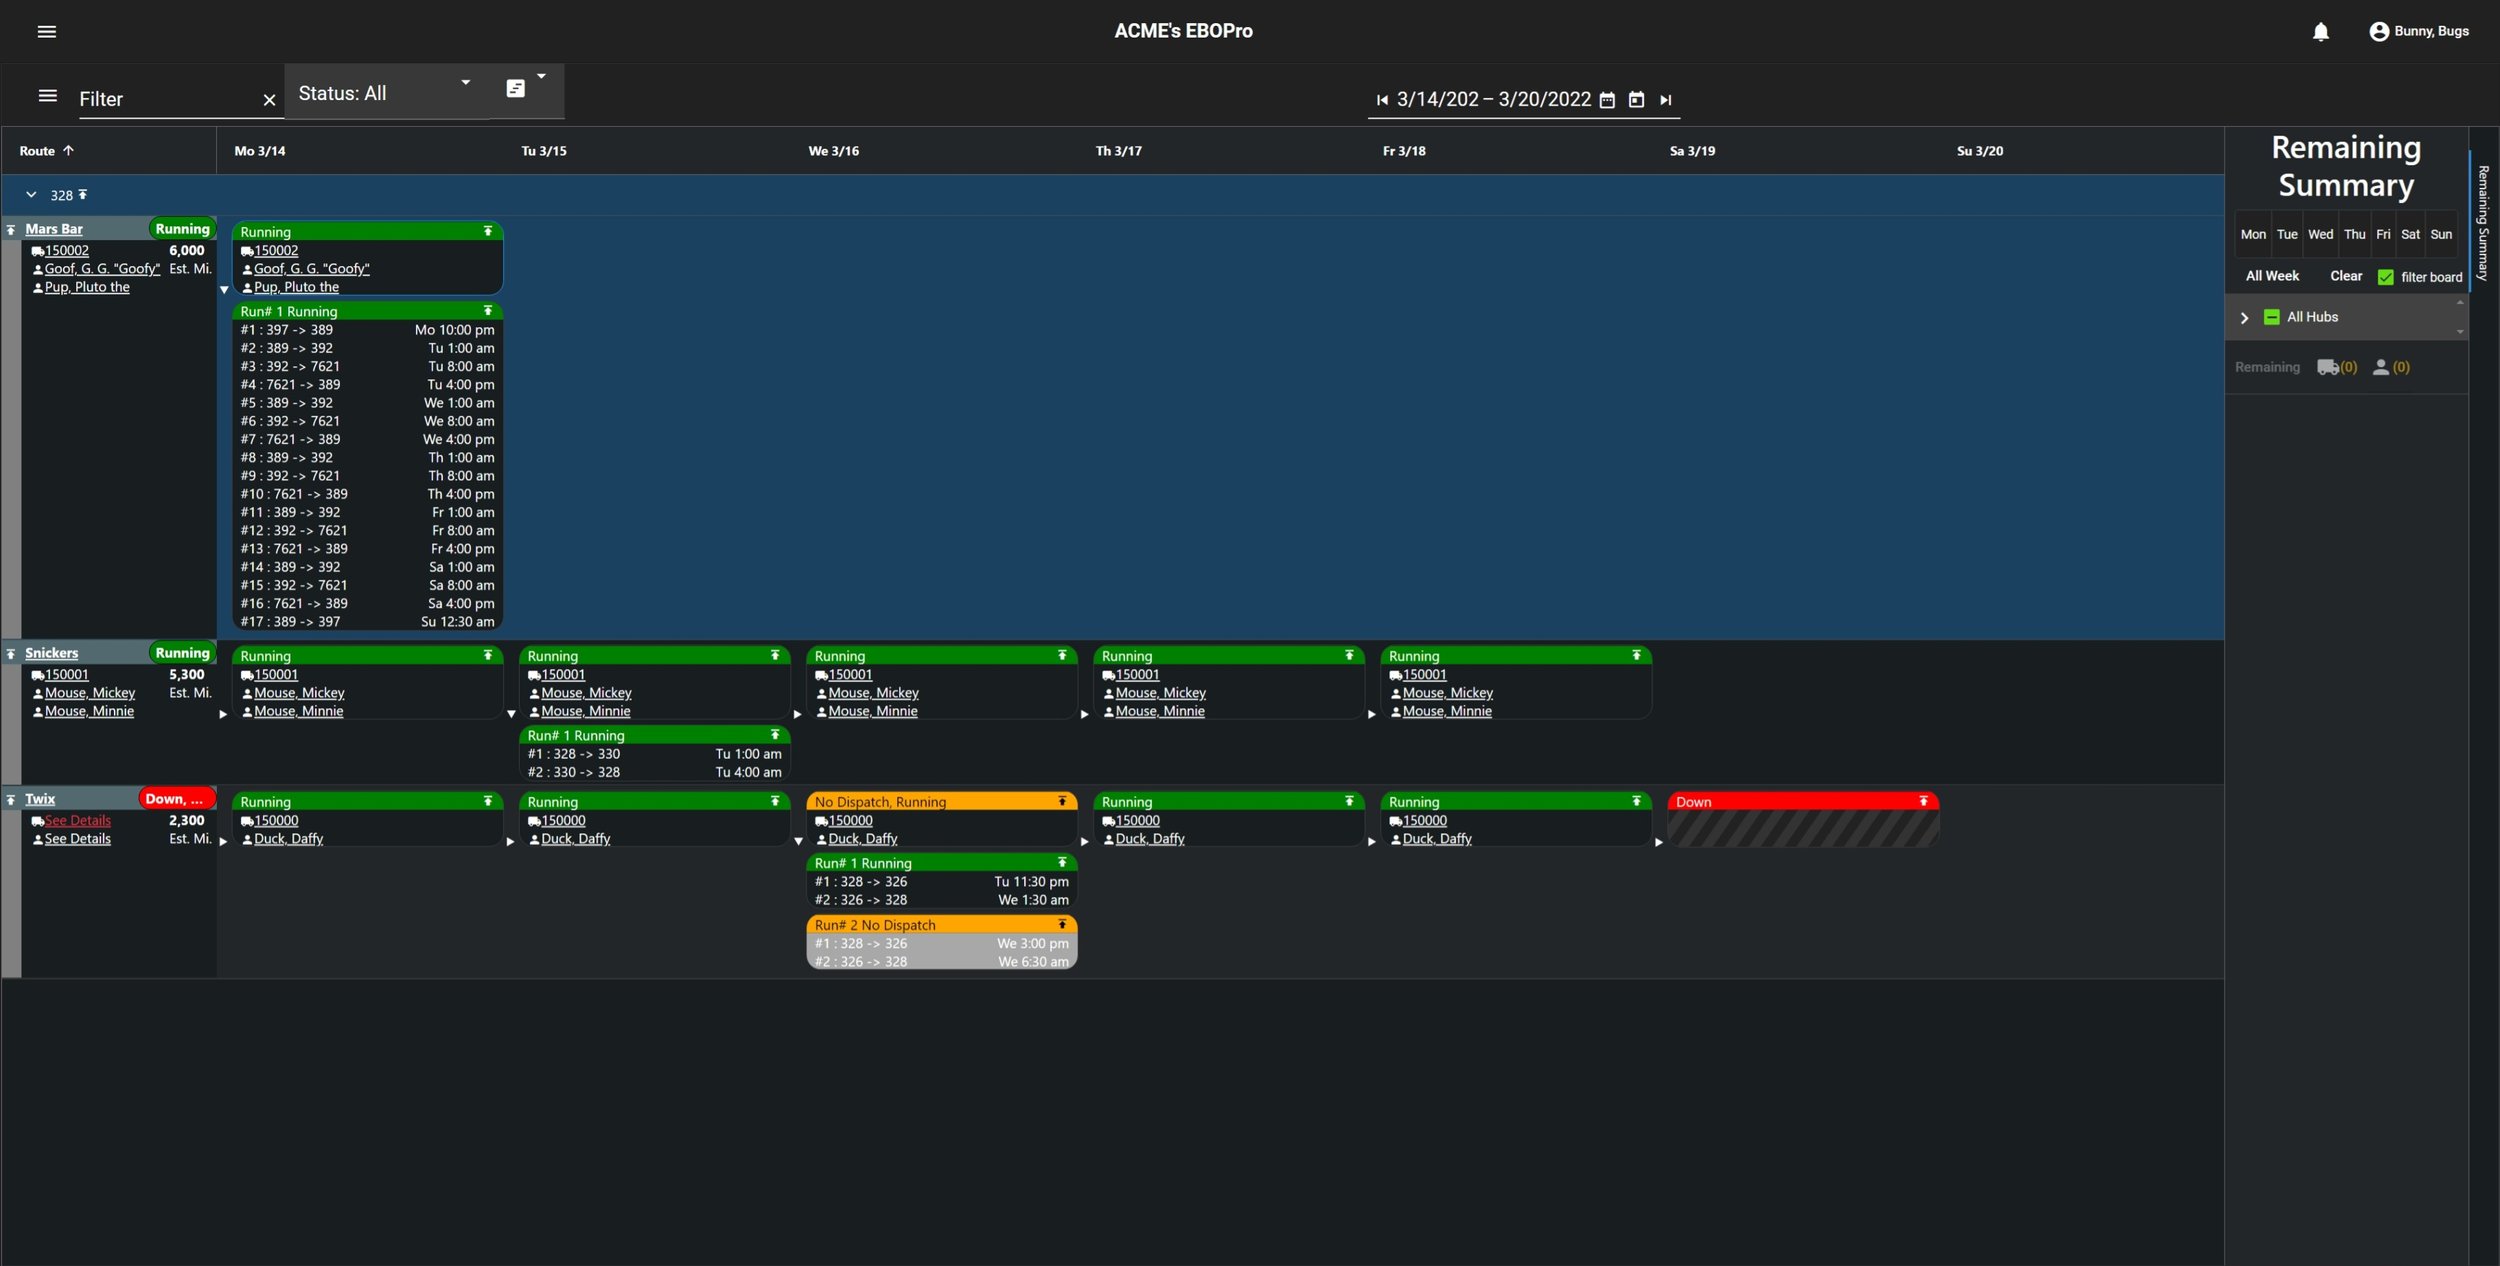
Task: Click collapse icon on Twix Thursday Running card
Action: click(1349, 801)
